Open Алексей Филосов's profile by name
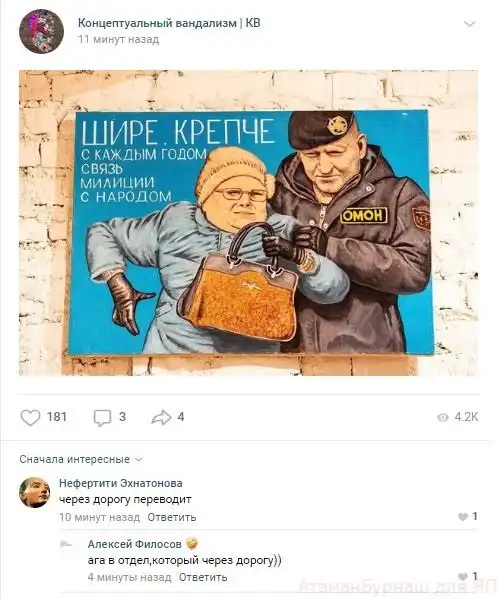Viewport: 504px width, 599px height. pos(135,544)
